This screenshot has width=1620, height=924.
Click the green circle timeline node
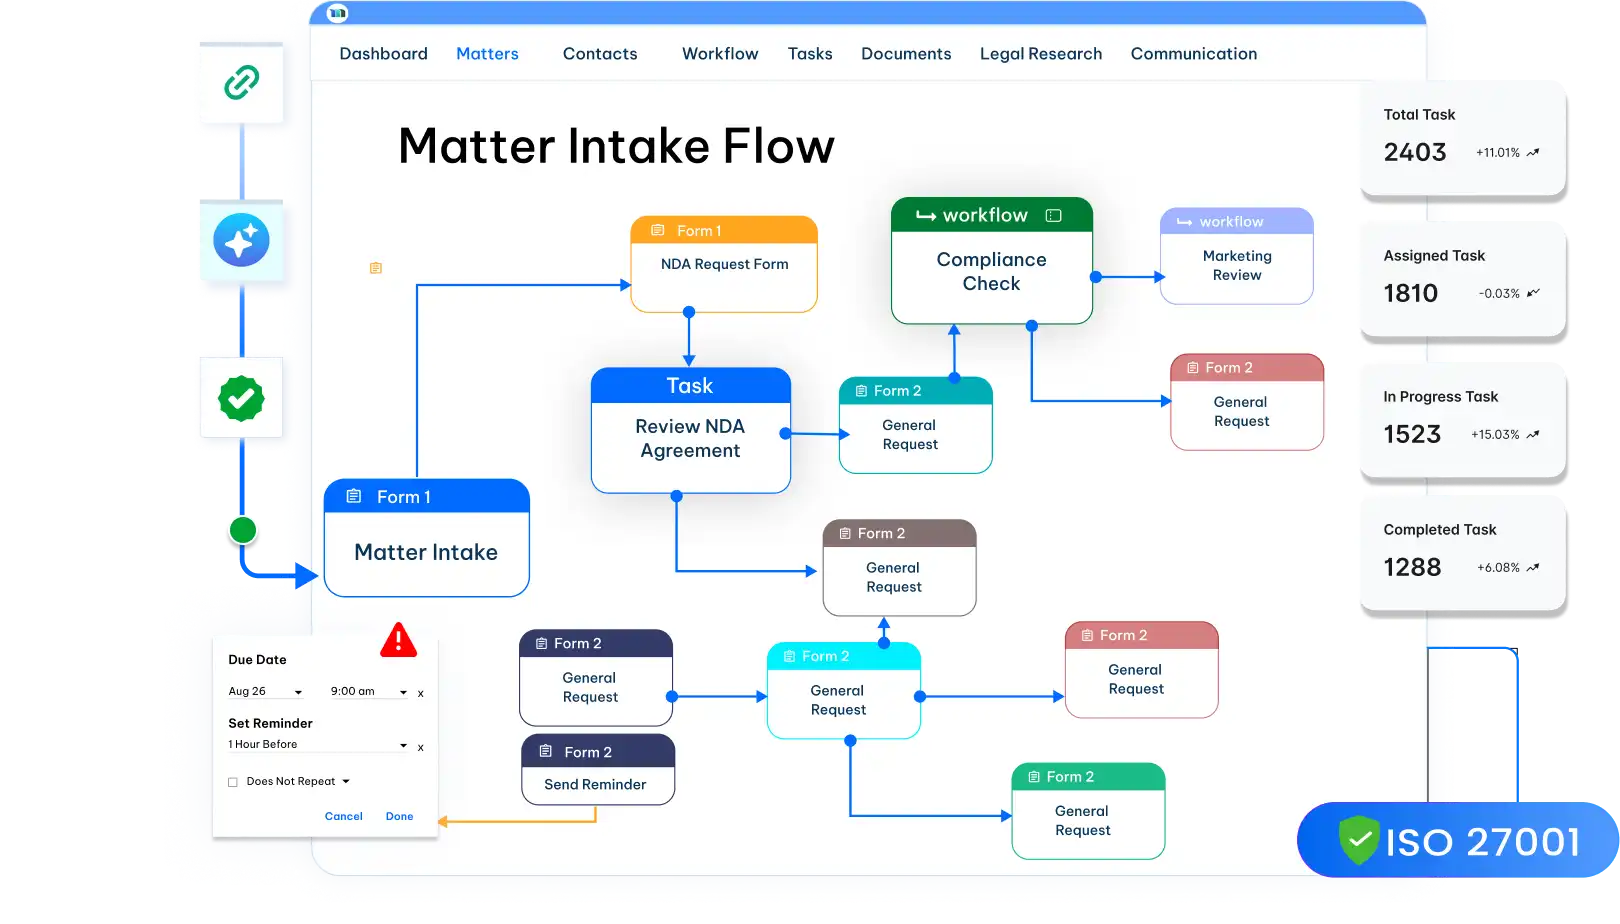coord(243,530)
